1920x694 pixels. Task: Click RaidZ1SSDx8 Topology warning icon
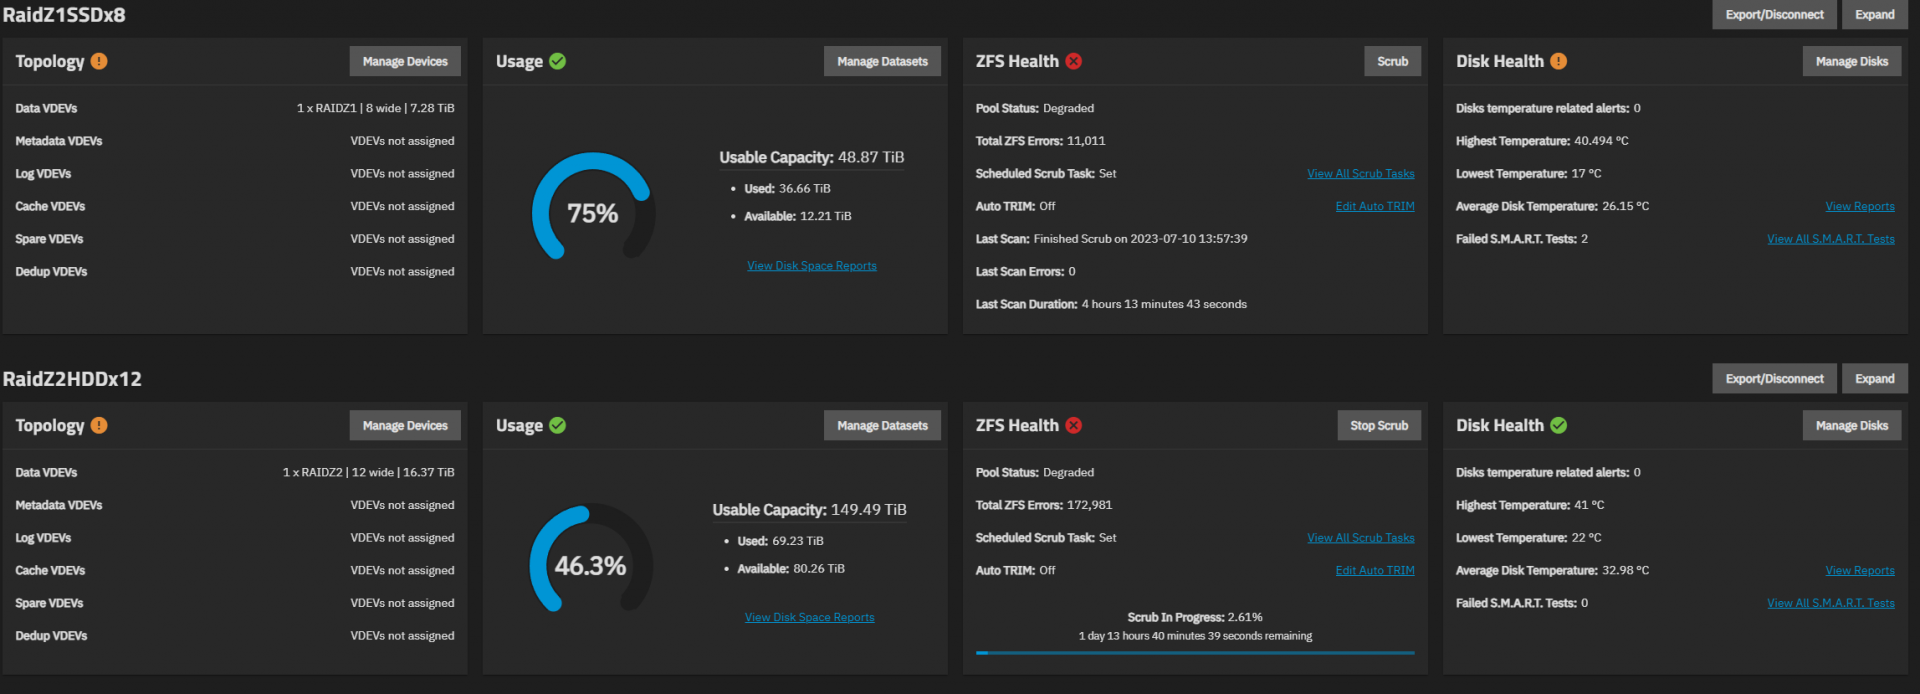99,61
